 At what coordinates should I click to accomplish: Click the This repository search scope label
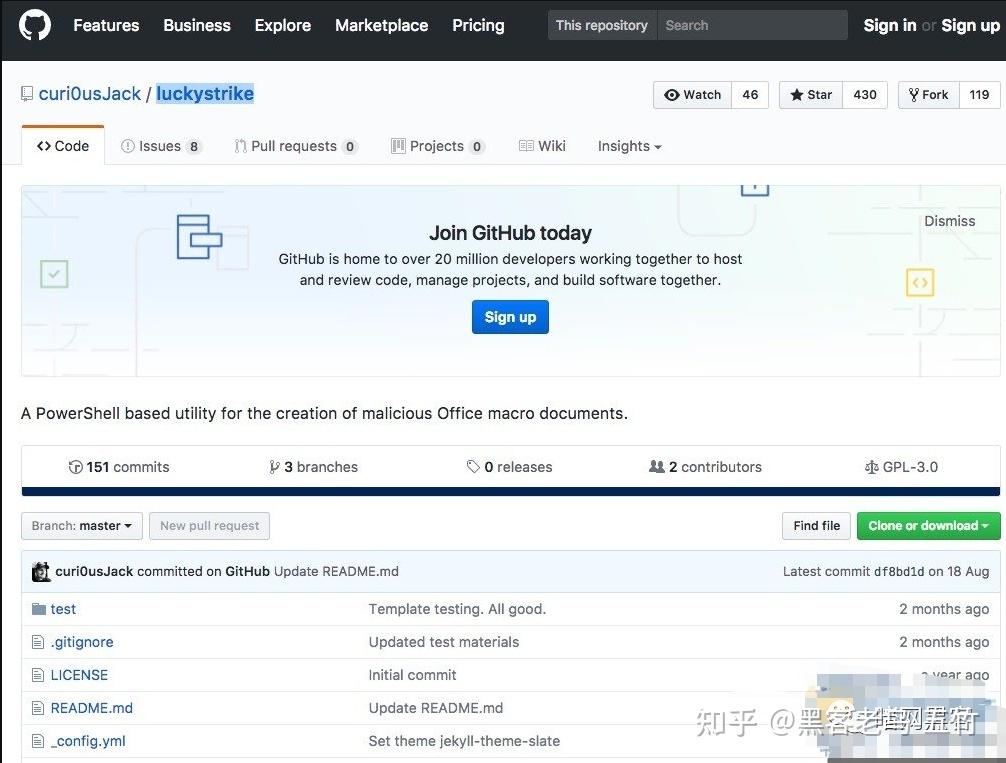[x=602, y=26]
